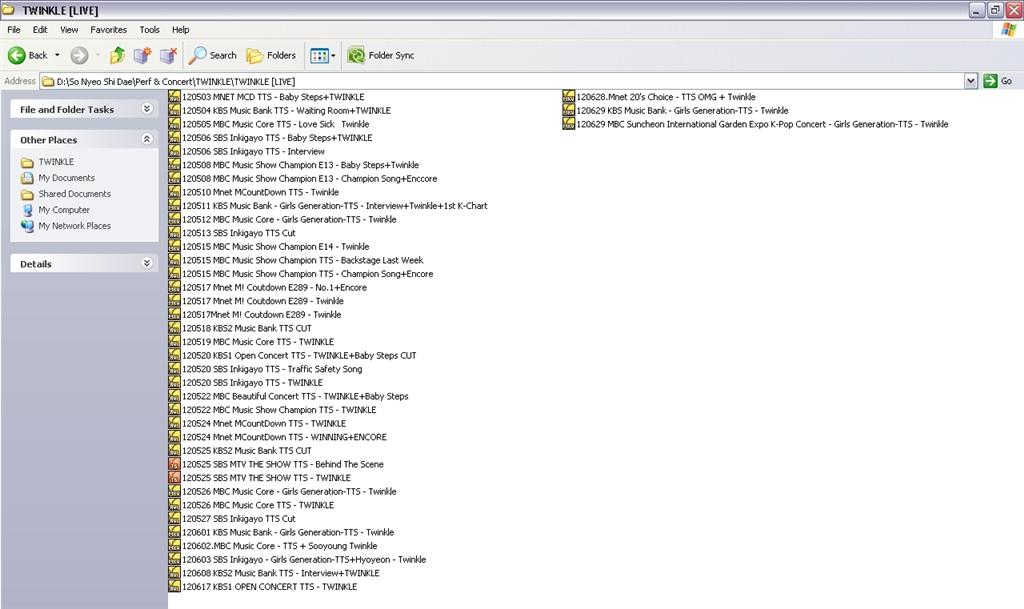Image resolution: width=1024 pixels, height=609 pixels.
Task: Select icon of 120506 SBS Inkigayo TTS Interview
Action: click(174, 151)
